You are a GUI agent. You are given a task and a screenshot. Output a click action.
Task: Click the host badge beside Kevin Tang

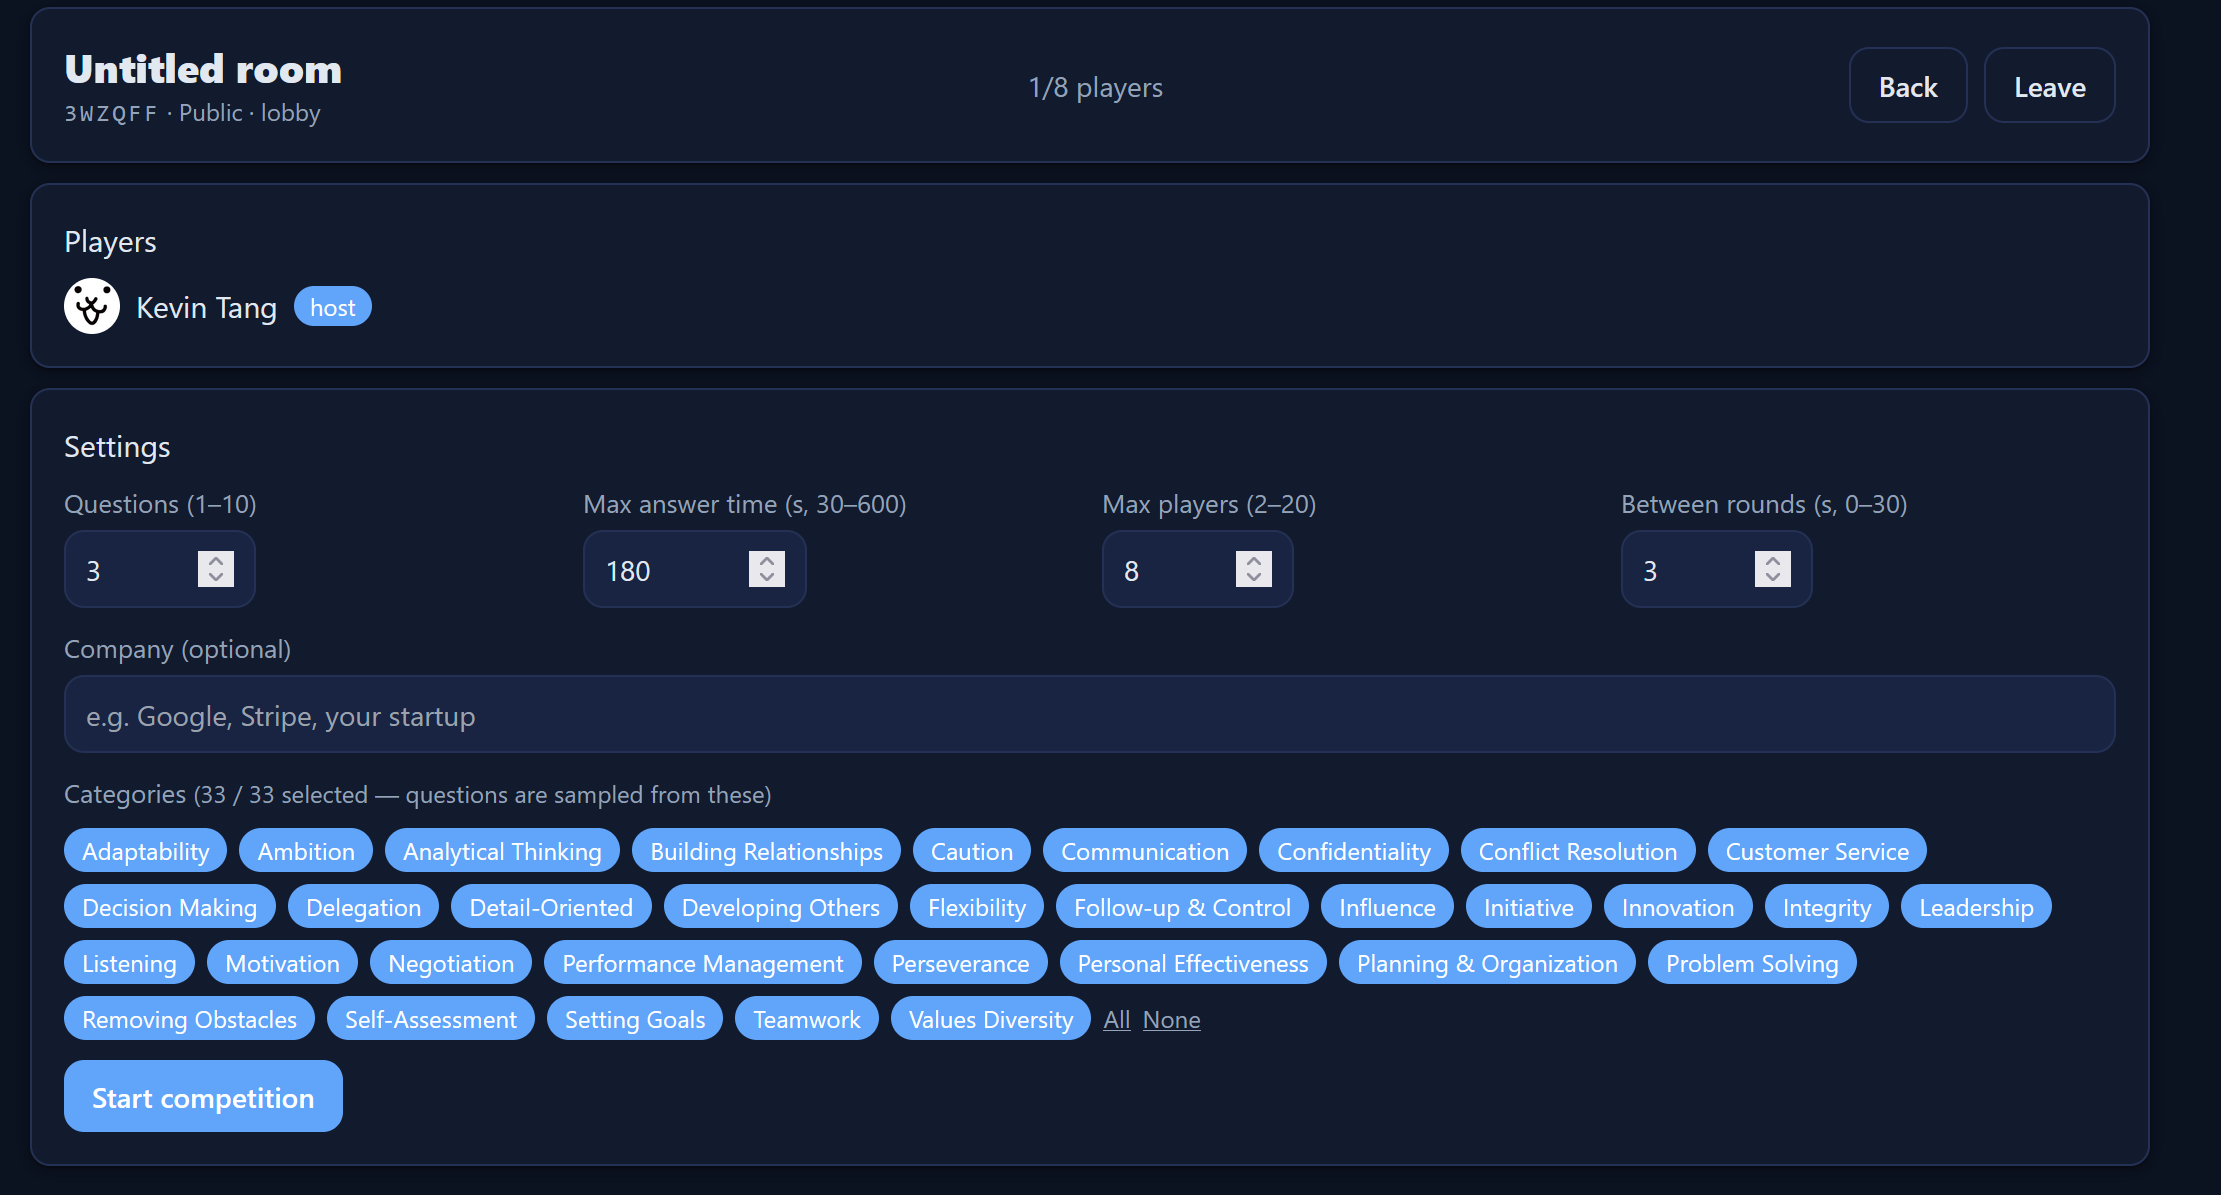[x=332, y=307]
